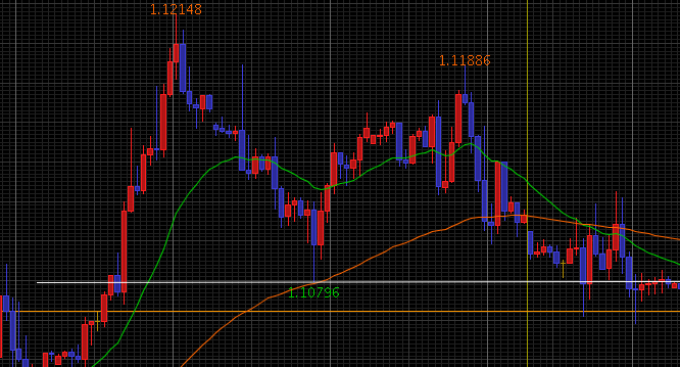The width and height of the screenshot is (680, 367).
Task: Click the 1.11886 peak price label
Action: click(x=464, y=60)
